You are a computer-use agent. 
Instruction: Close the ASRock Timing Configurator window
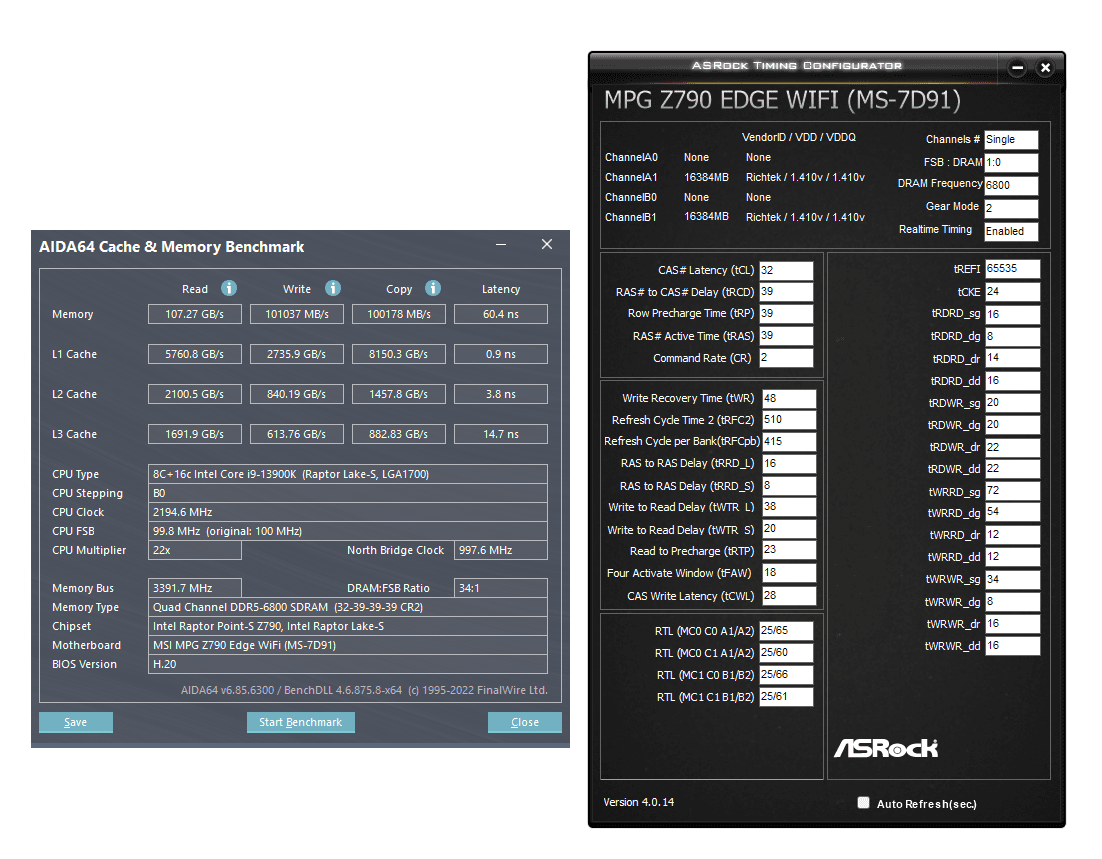[x=1046, y=68]
